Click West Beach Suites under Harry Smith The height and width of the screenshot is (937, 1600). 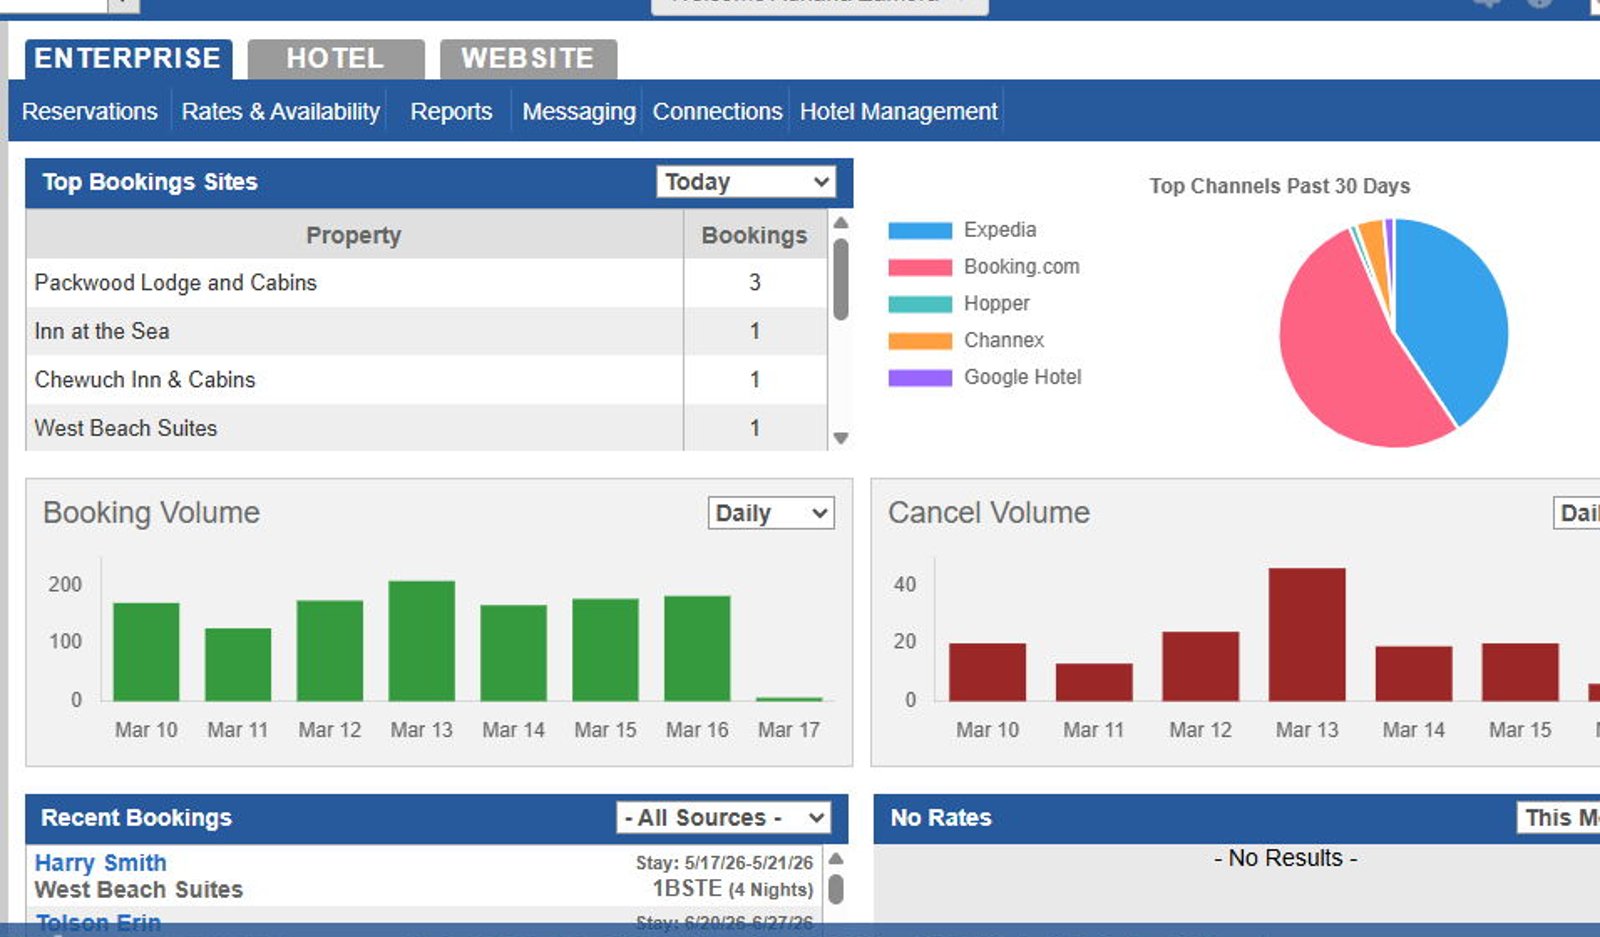(x=139, y=890)
